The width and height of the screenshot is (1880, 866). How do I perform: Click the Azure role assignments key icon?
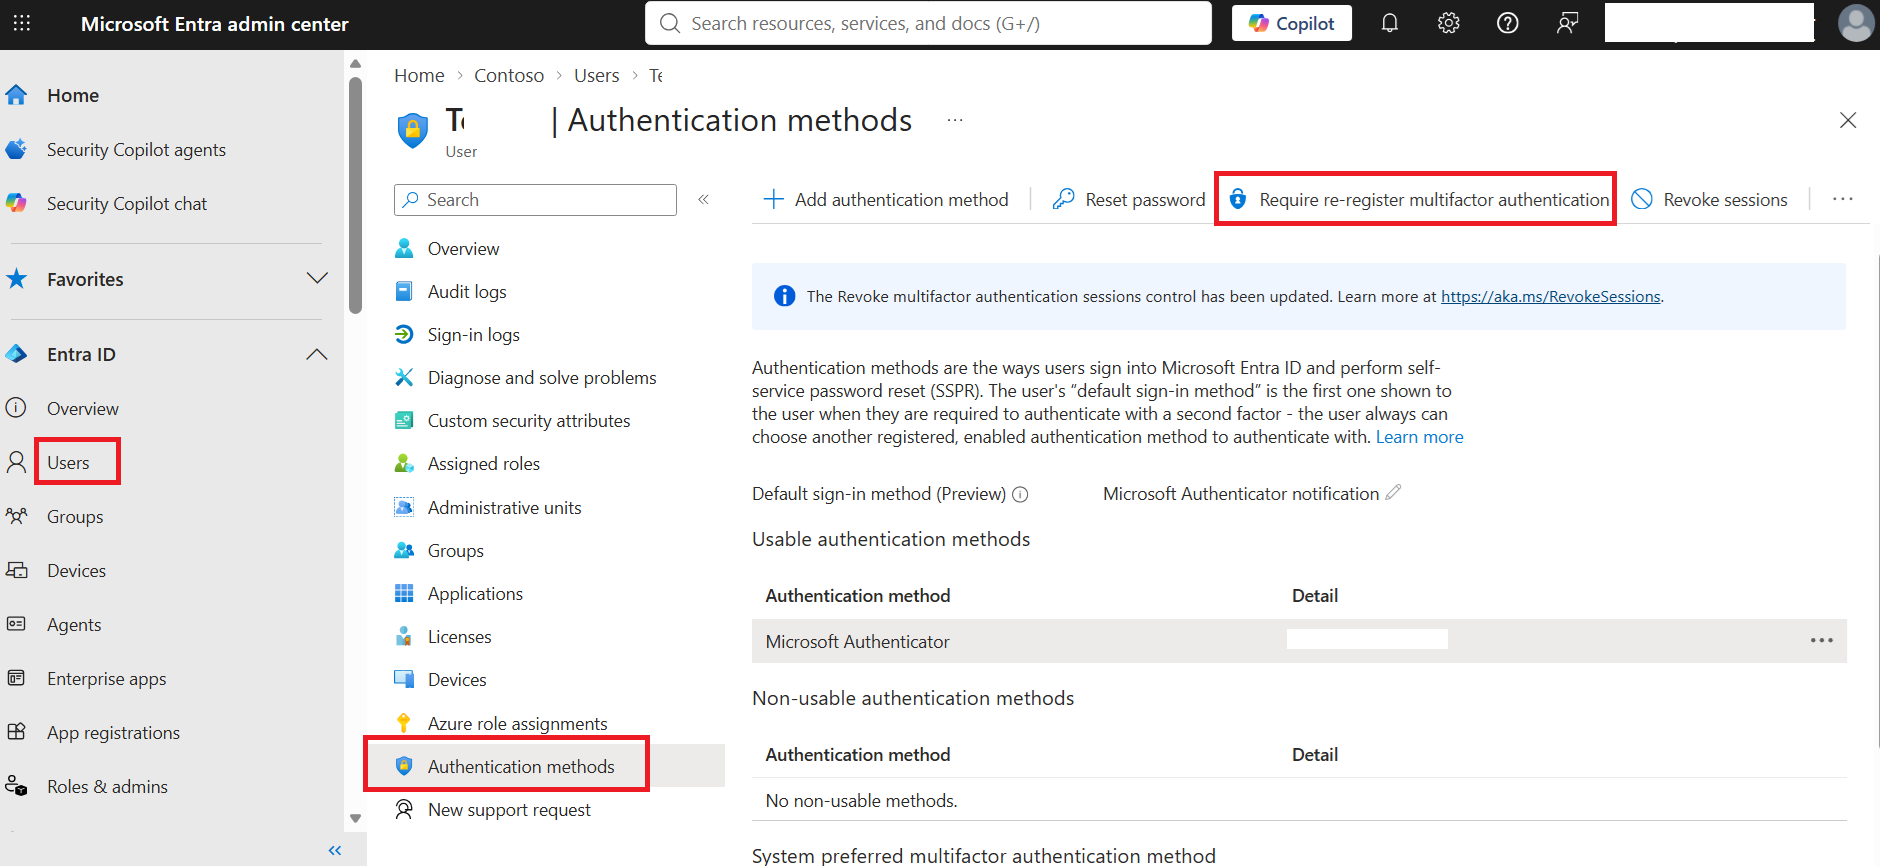tap(404, 723)
